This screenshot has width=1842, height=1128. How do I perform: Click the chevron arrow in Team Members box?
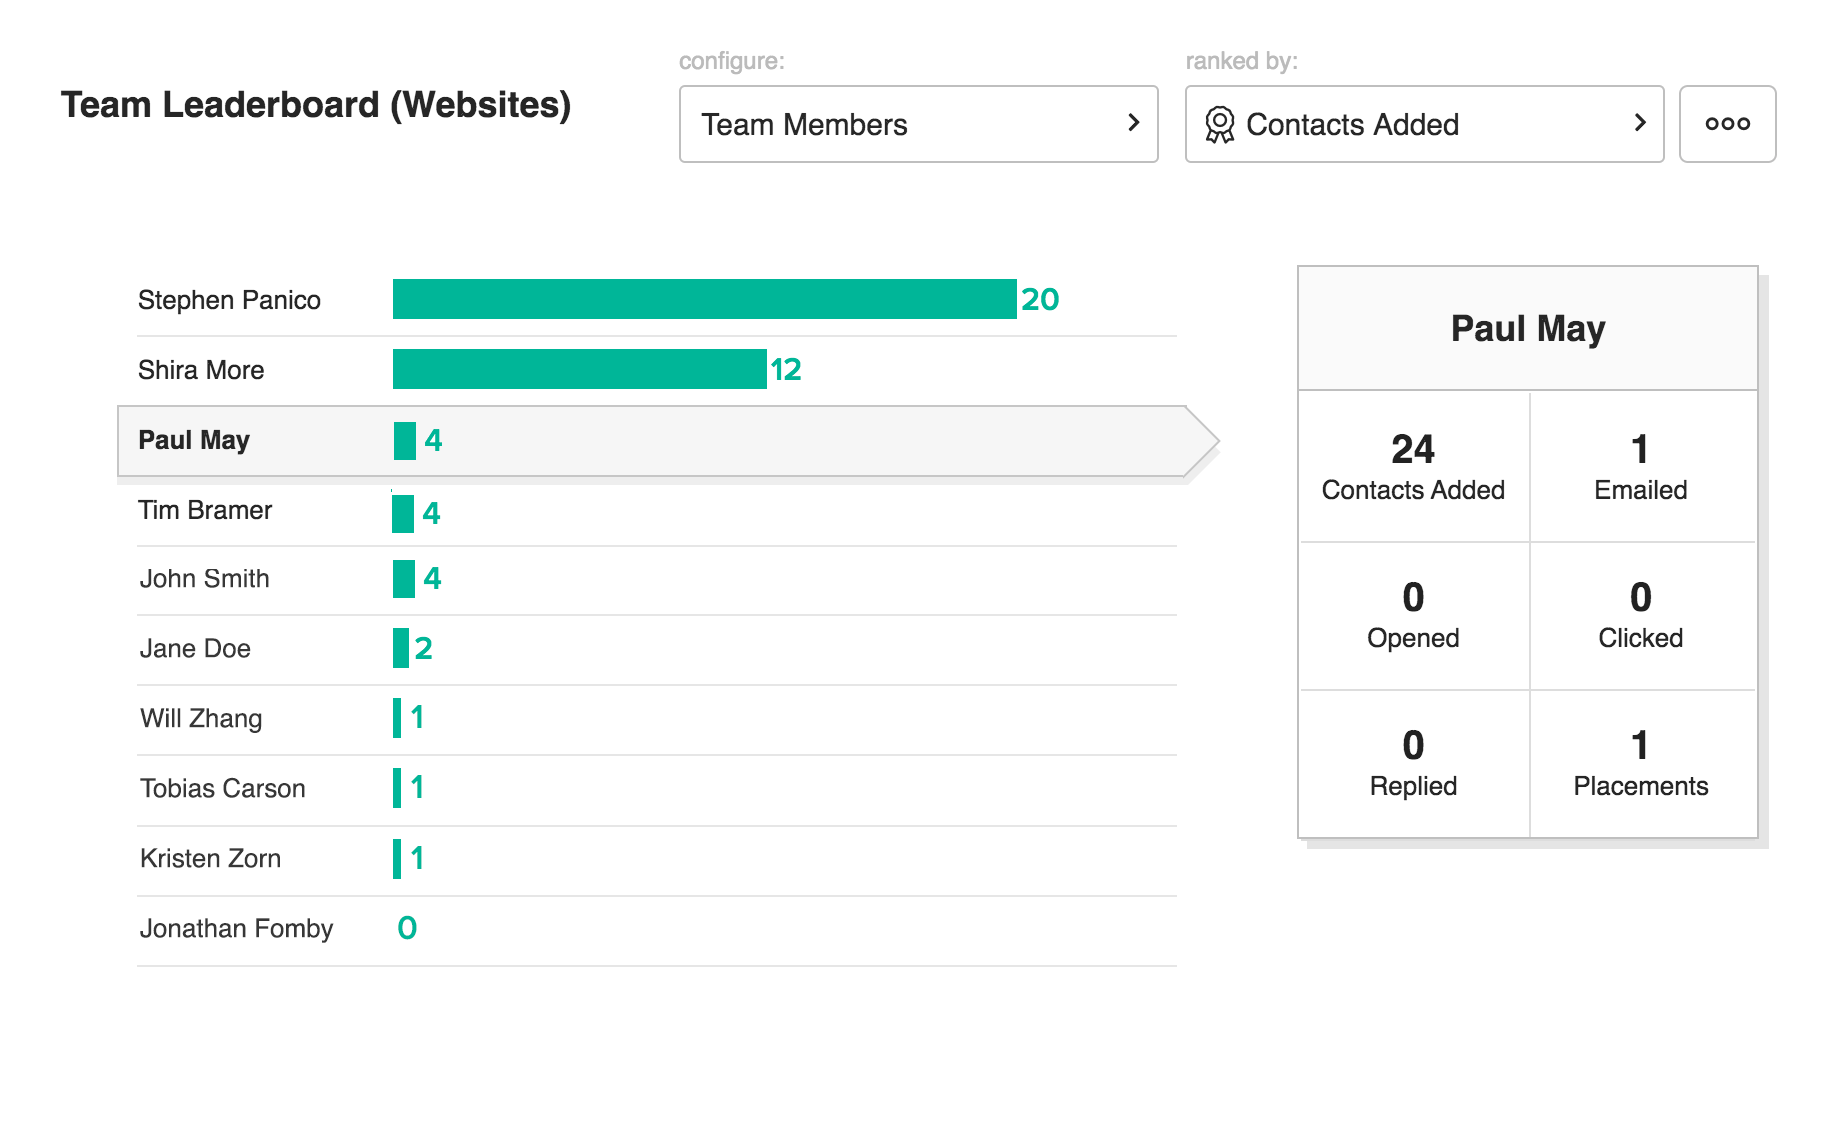[1134, 123]
